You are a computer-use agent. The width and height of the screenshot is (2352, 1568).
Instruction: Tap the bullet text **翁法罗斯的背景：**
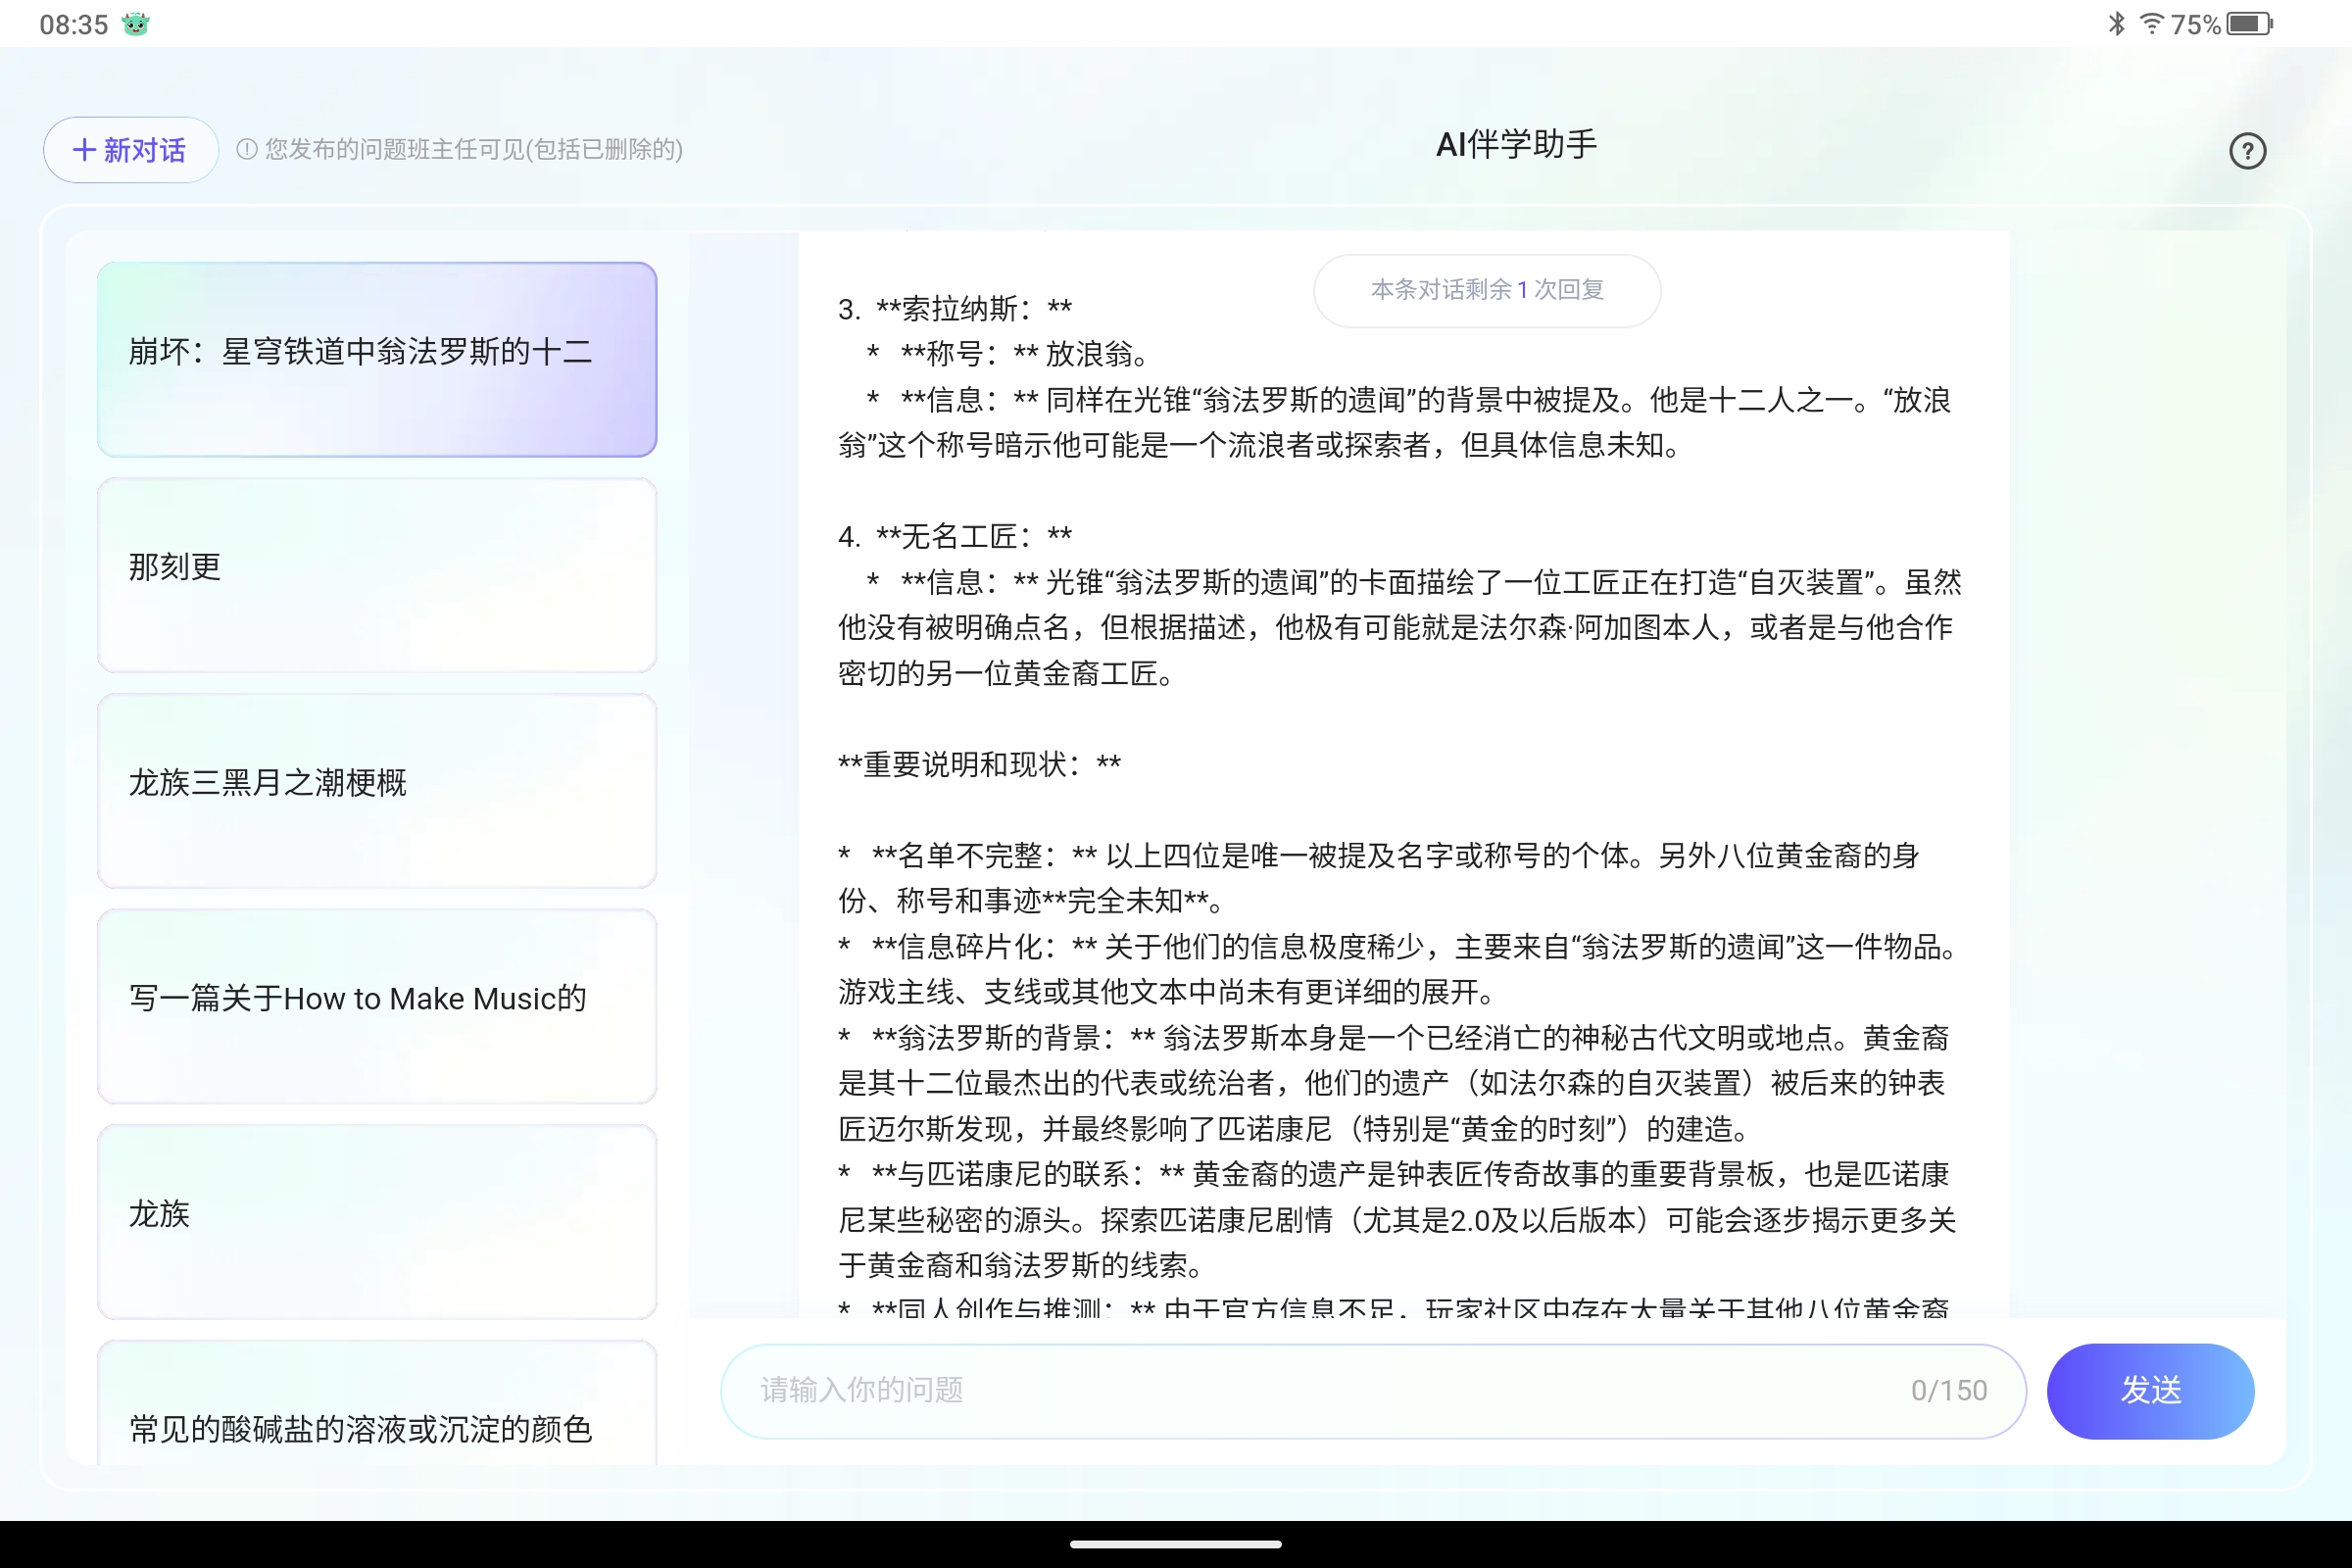pos(1013,1038)
